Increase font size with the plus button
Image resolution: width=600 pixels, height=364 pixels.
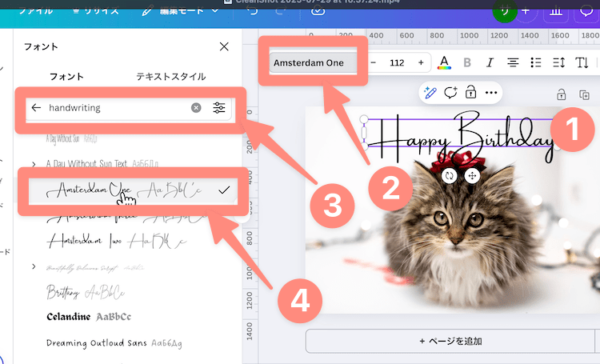point(421,63)
